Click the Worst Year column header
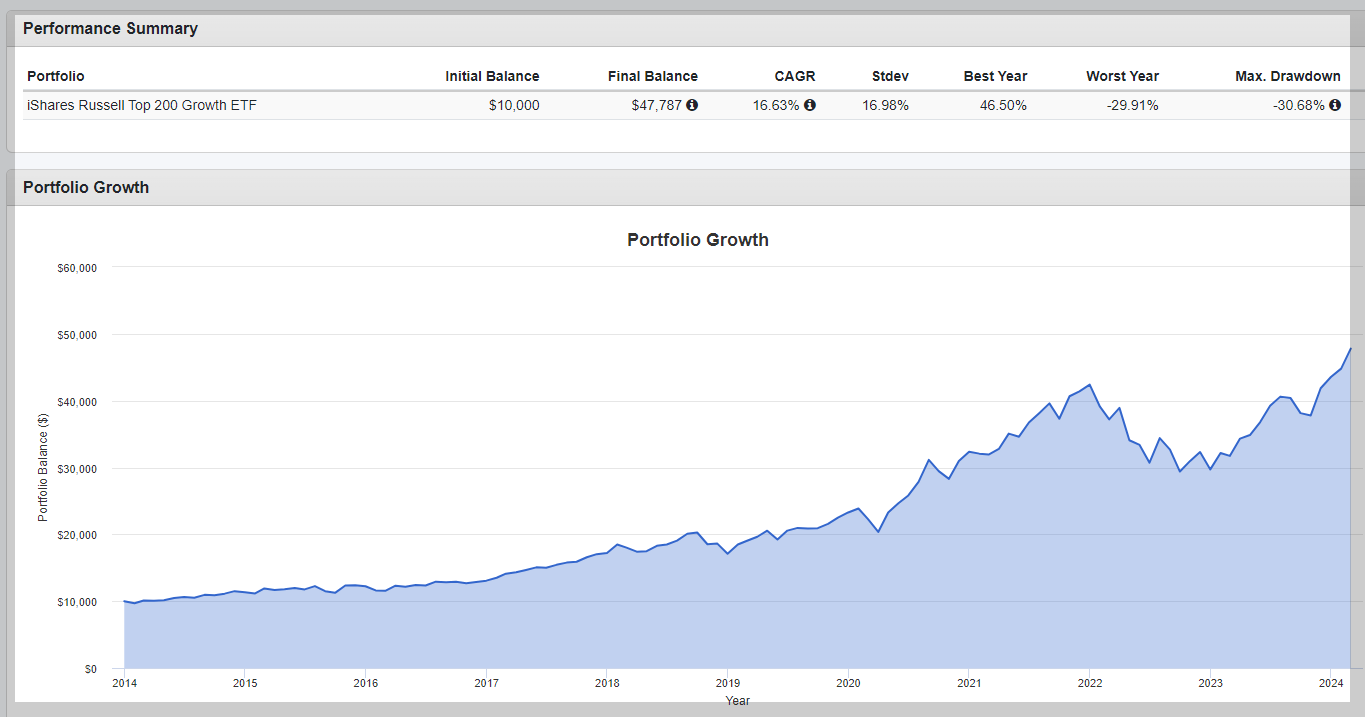The width and height of the screenshot is (1365, 717). click(x=1122, y=76)
